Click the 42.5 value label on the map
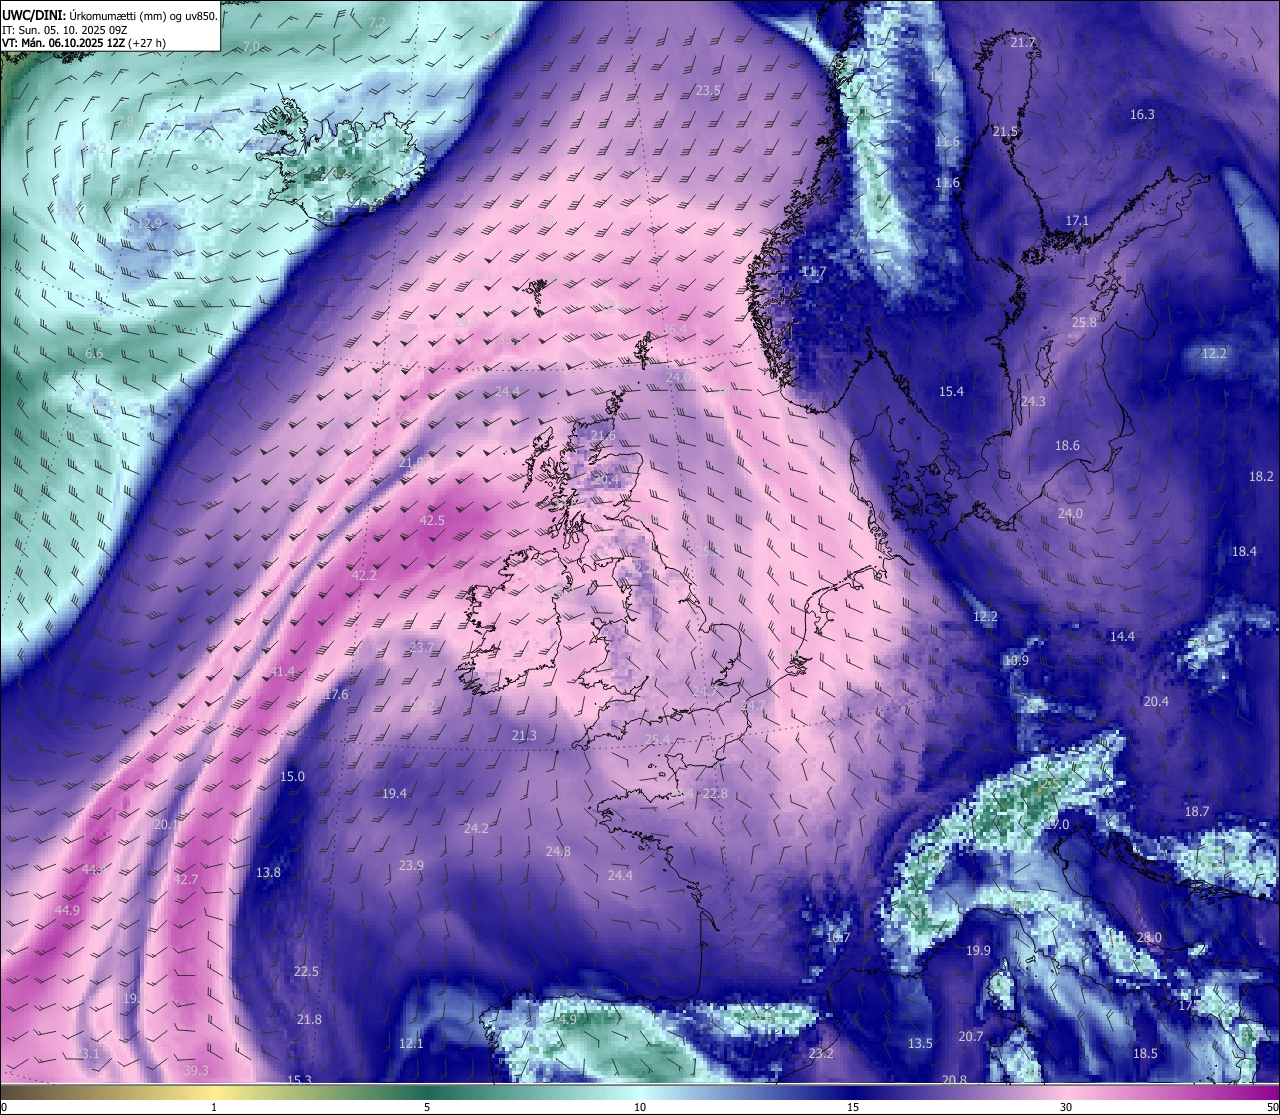 [x=432, y=520]
